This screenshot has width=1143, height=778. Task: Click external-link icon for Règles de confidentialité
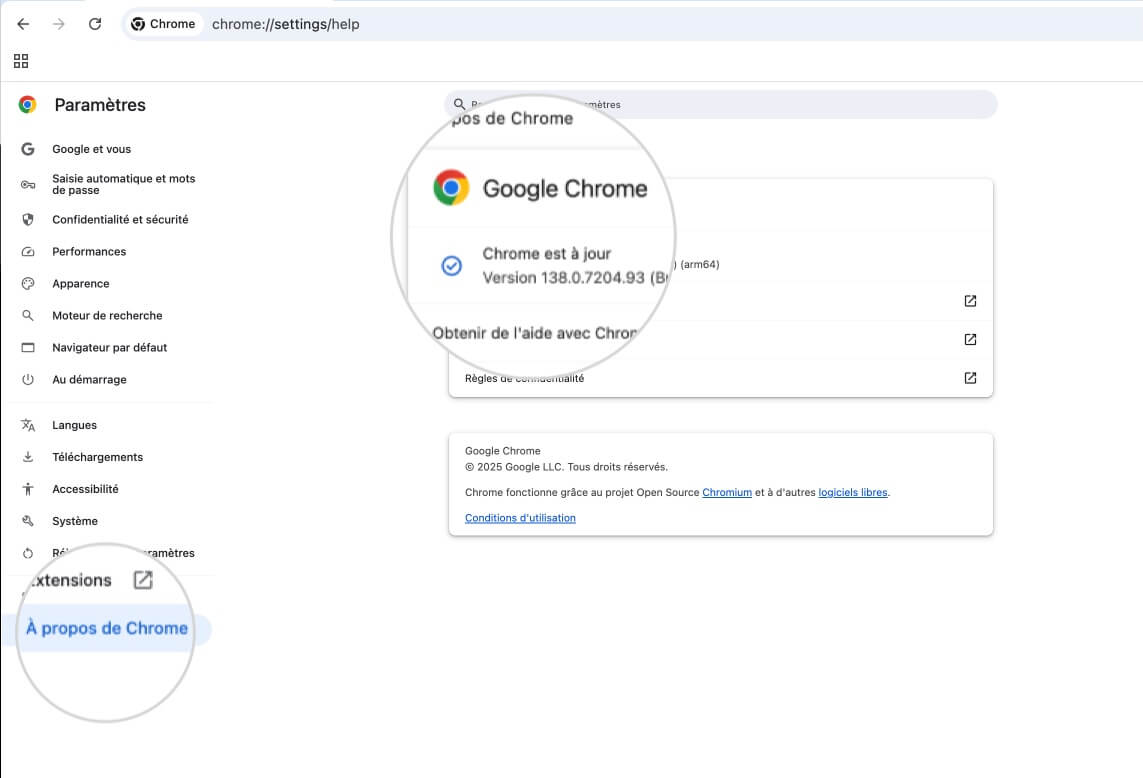tap(970, 378)
